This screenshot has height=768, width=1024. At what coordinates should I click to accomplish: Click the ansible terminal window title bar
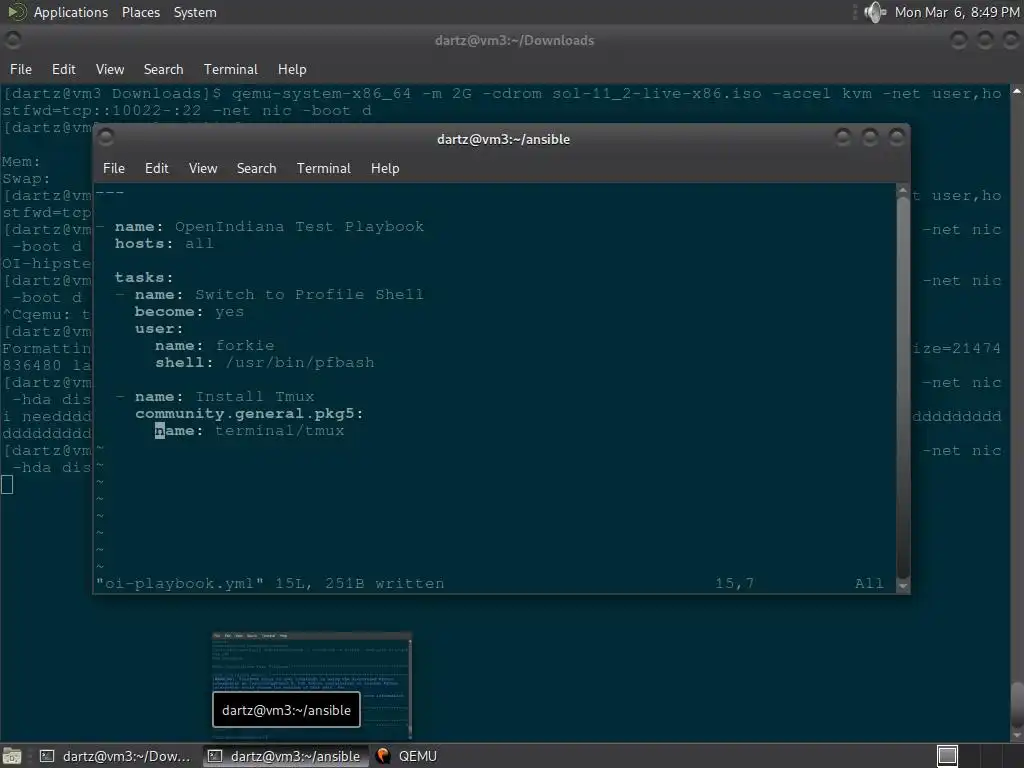tap(503, 139)
